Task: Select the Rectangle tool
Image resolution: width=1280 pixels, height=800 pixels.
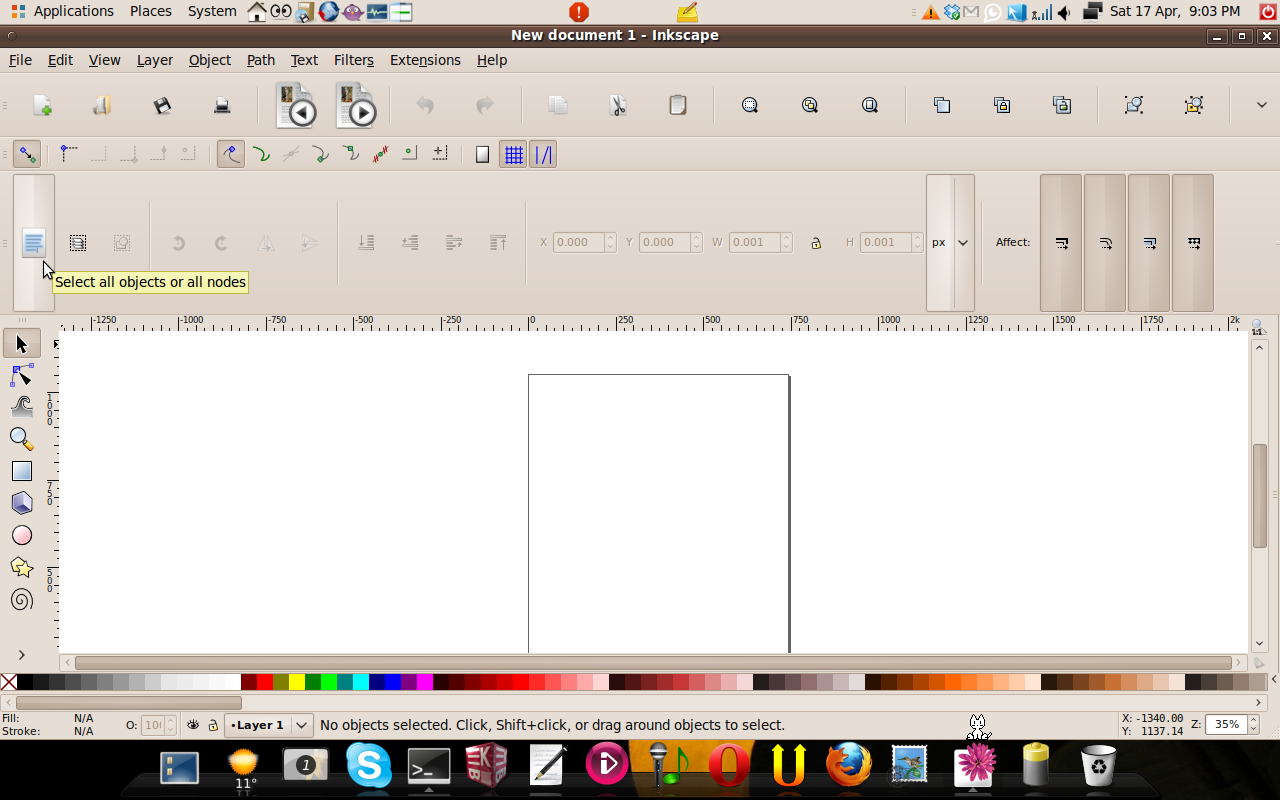Action: 22,470
